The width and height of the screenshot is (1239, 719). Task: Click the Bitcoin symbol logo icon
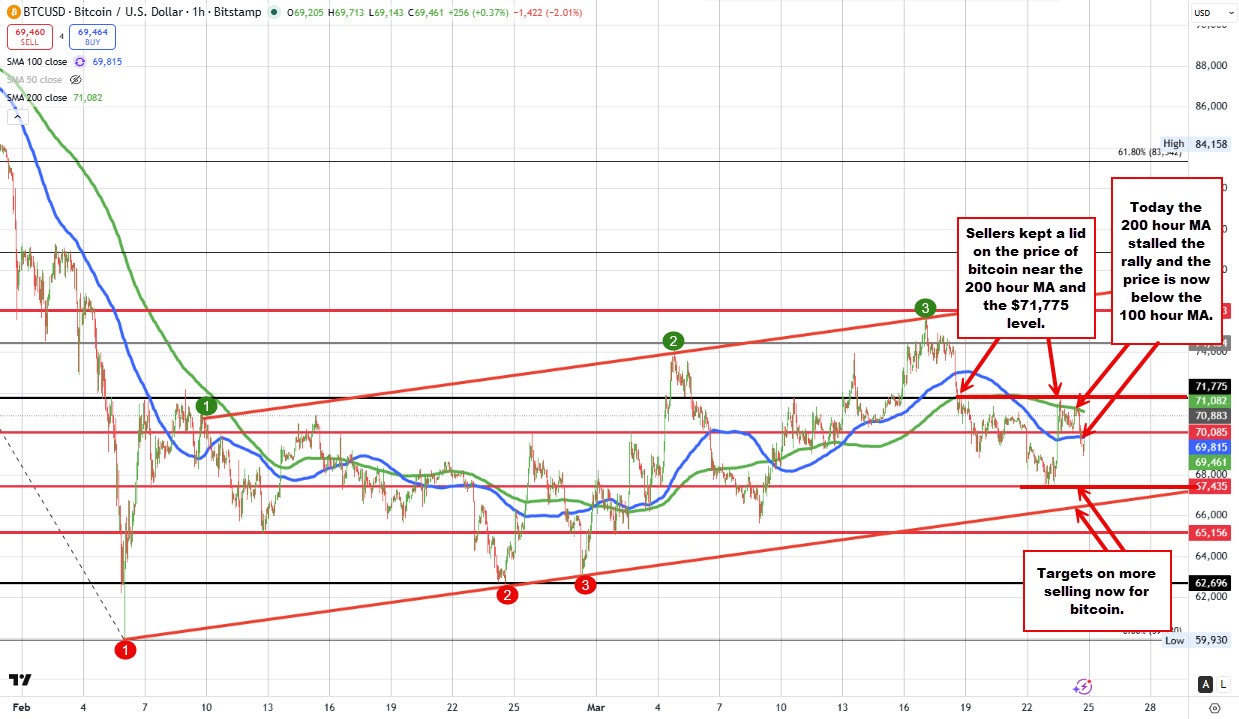[x=15, y=13]
